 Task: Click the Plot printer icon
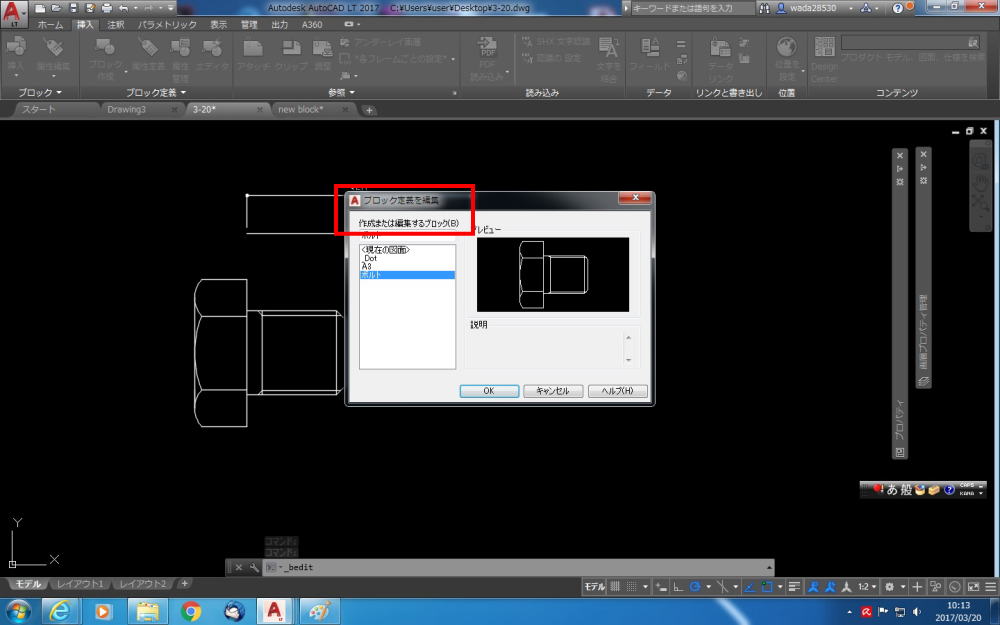pyautogui.click(x=107, y=8)
